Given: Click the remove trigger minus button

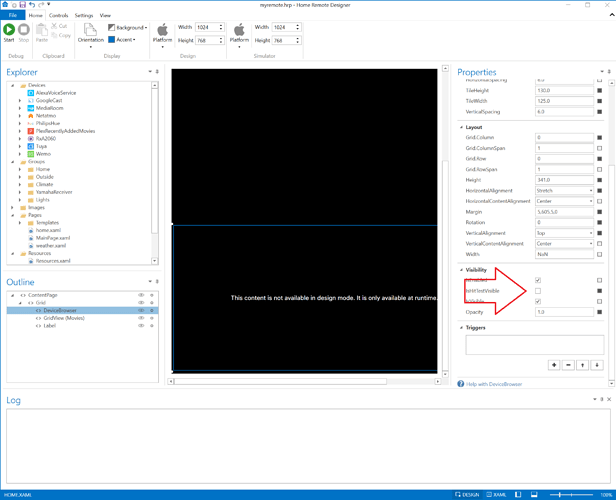Looking at the screenshot, I should click(x=568, y=365).
